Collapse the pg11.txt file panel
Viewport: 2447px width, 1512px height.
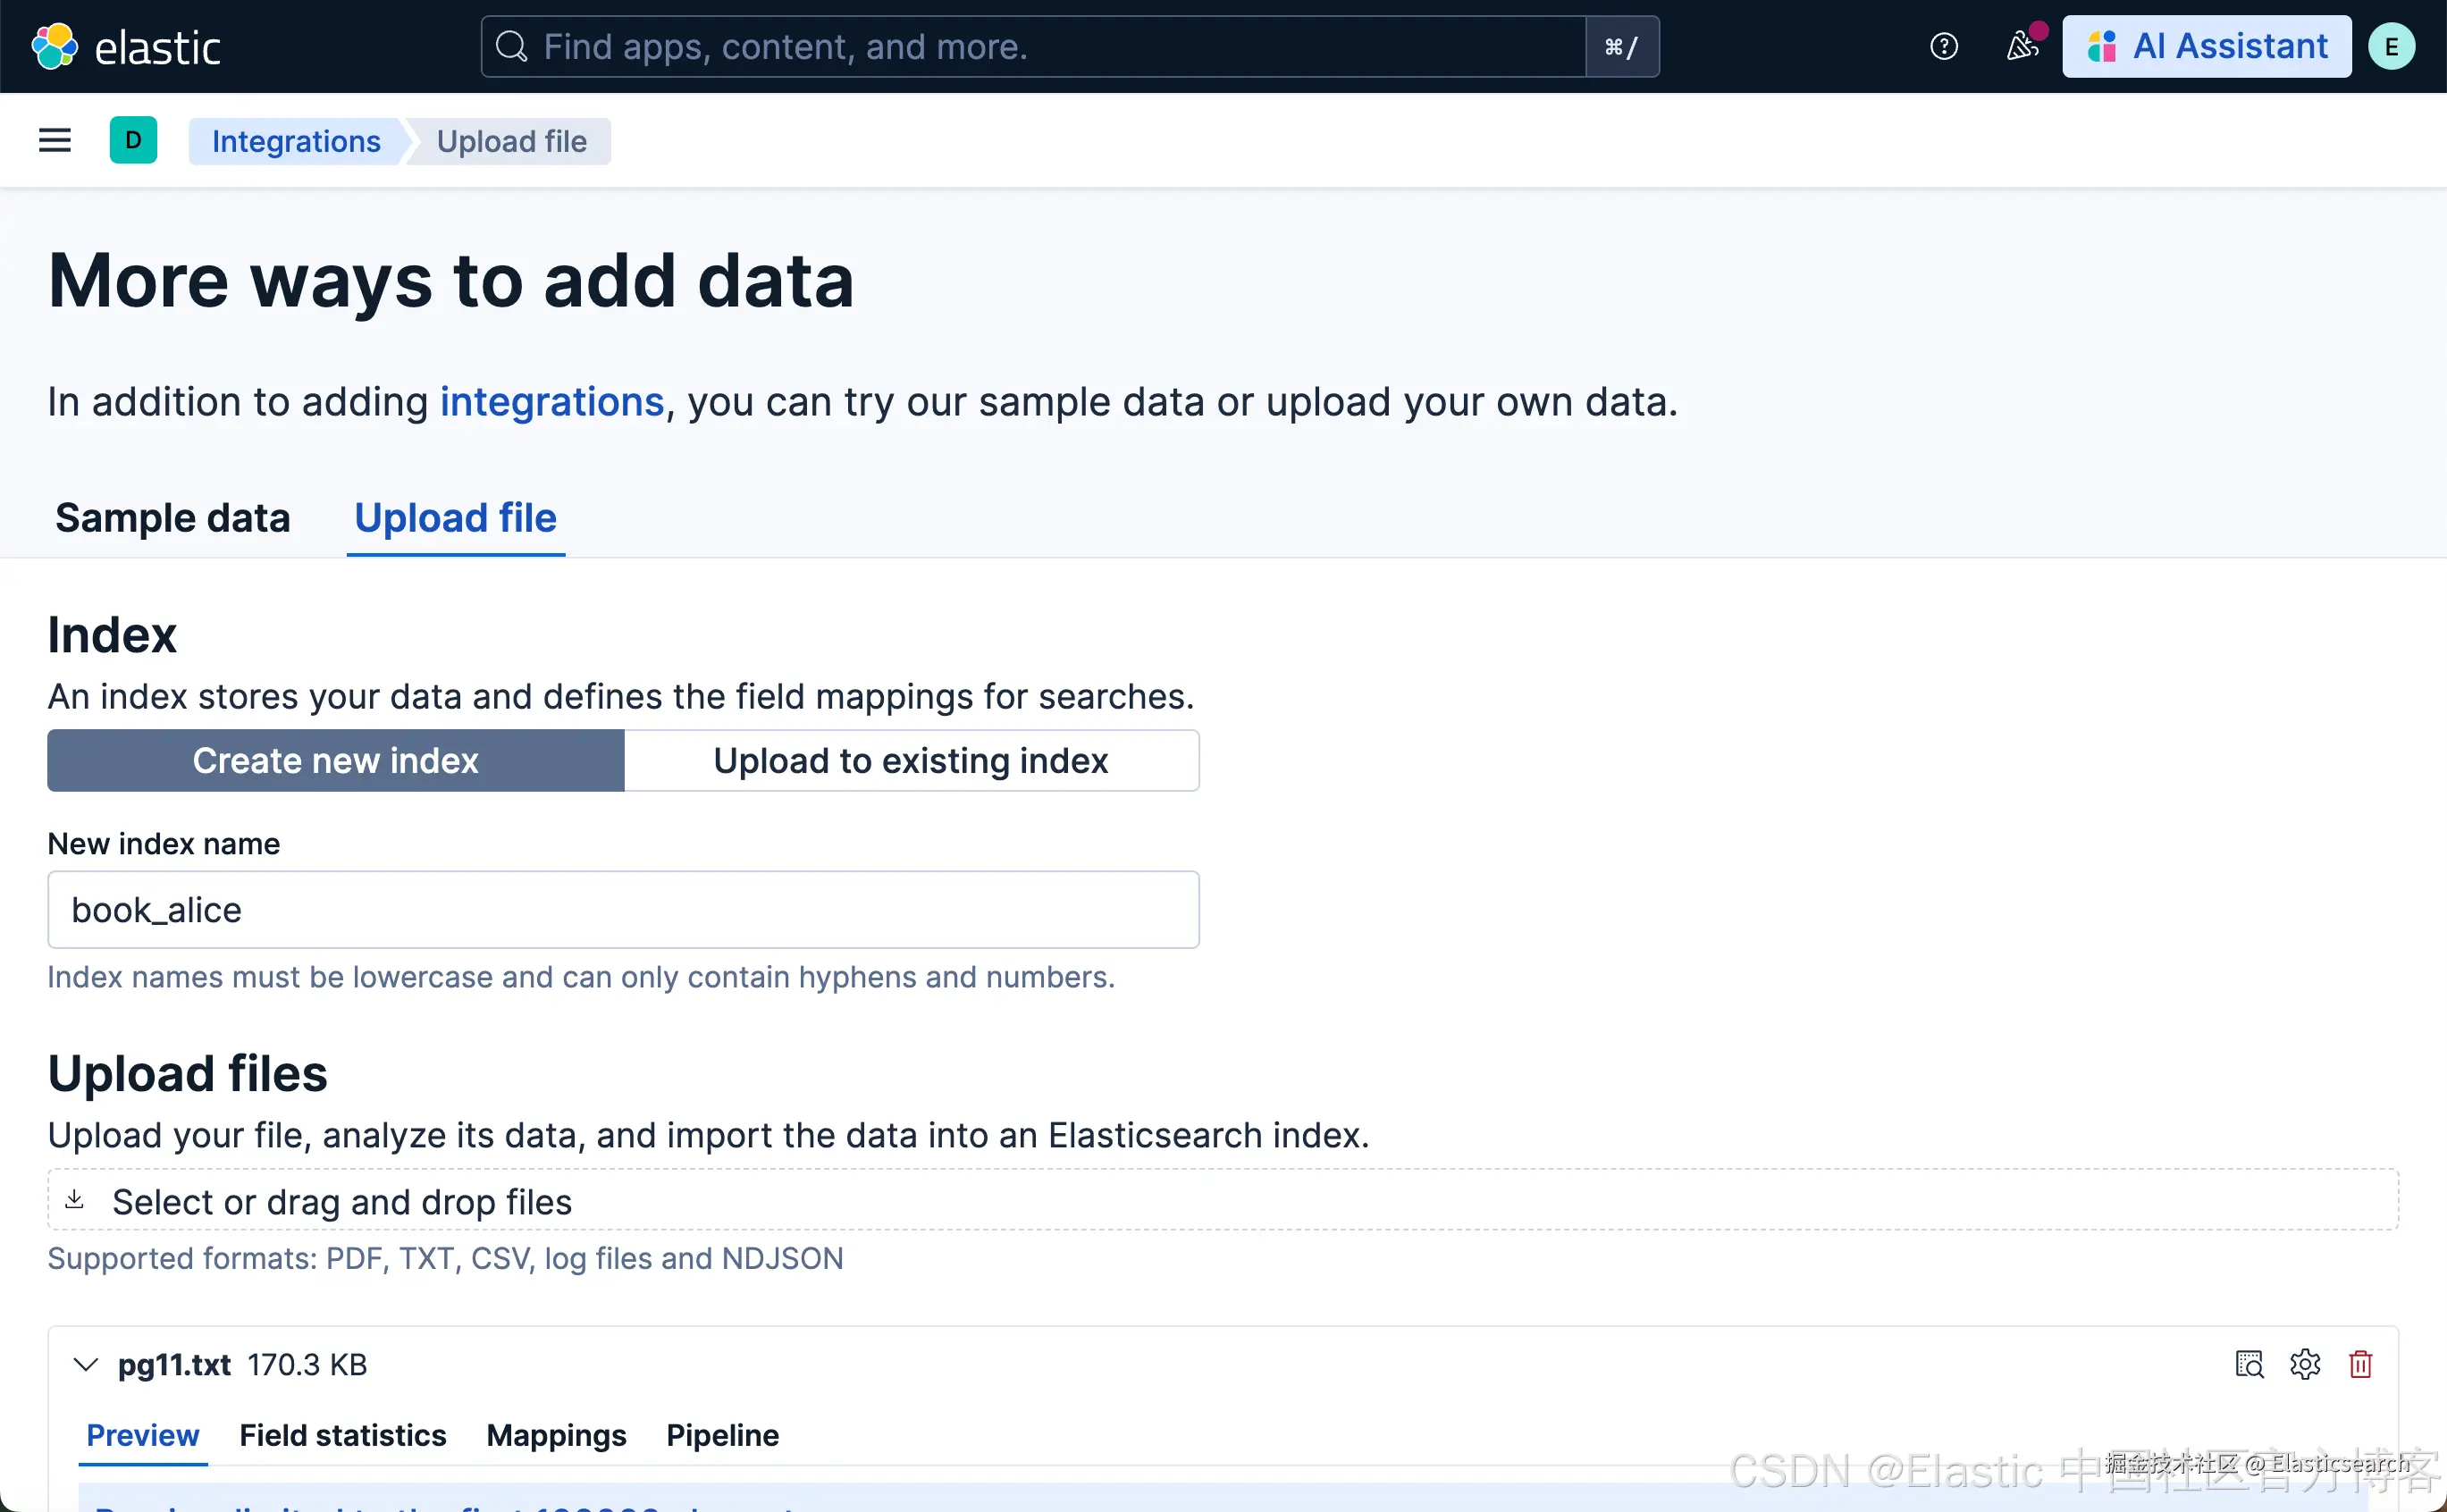point(86,1364)
